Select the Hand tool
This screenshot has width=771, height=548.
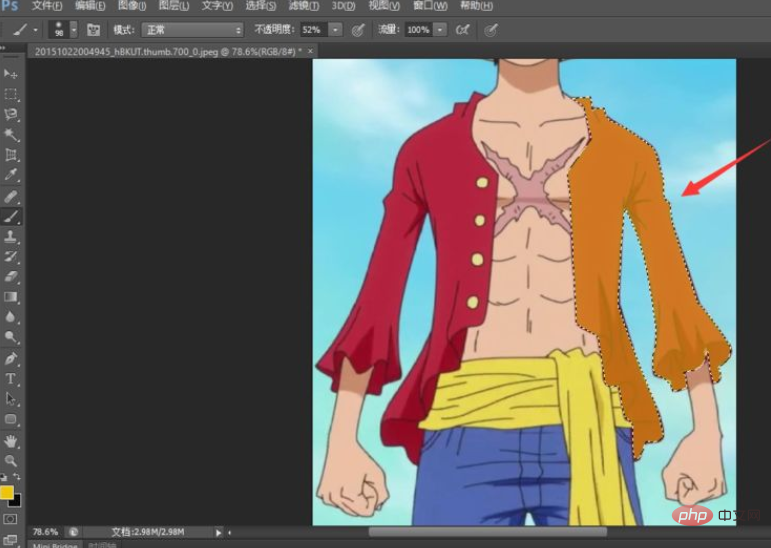tap(11, 441)
